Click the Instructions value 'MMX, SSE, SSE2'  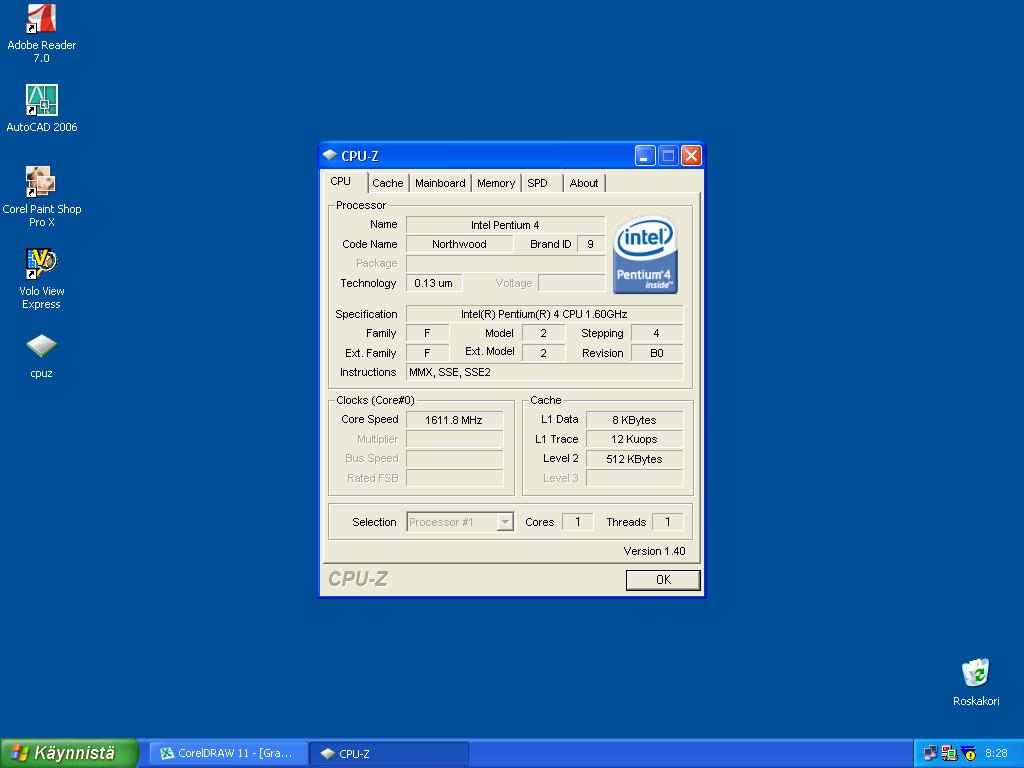tap(544, 372)
